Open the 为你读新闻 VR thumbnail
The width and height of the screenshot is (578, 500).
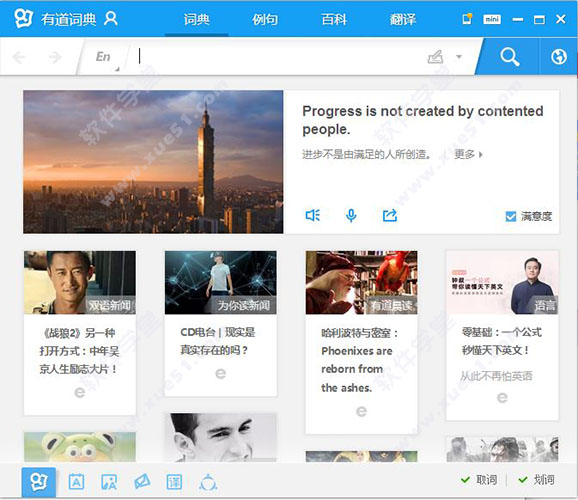coord(220,282)
